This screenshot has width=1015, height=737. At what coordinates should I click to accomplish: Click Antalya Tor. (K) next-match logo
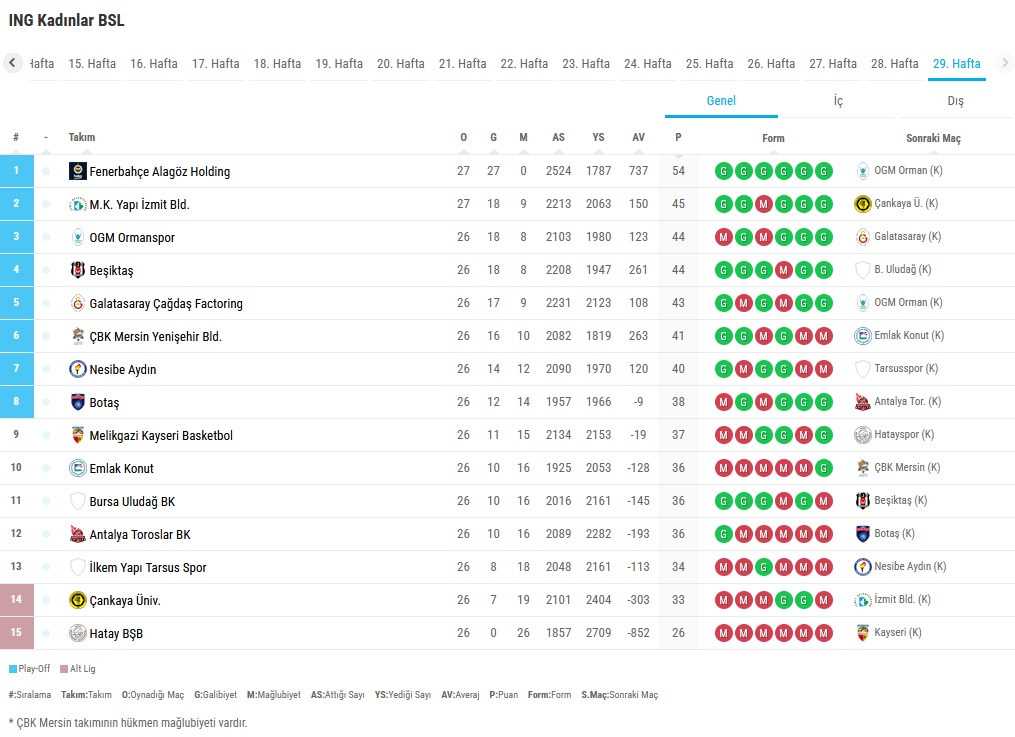point(862,402)
